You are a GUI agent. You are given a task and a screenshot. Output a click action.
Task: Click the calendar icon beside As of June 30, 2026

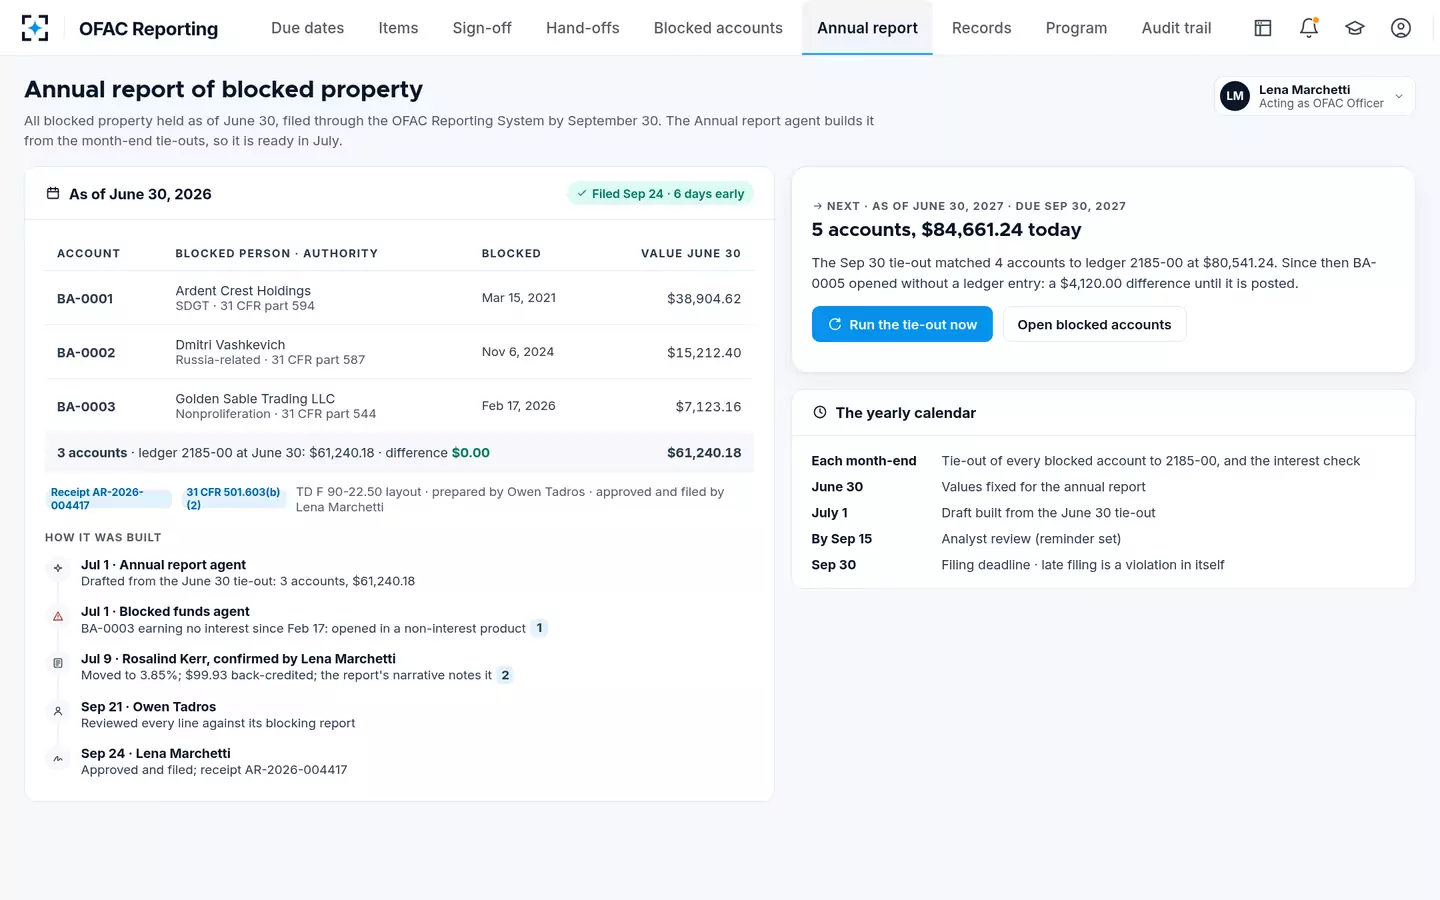click(x=53, y=193)
